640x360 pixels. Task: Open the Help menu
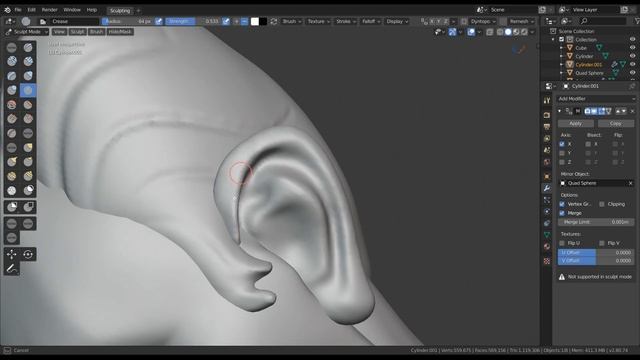pyautogui.click(x=92, y=10)
